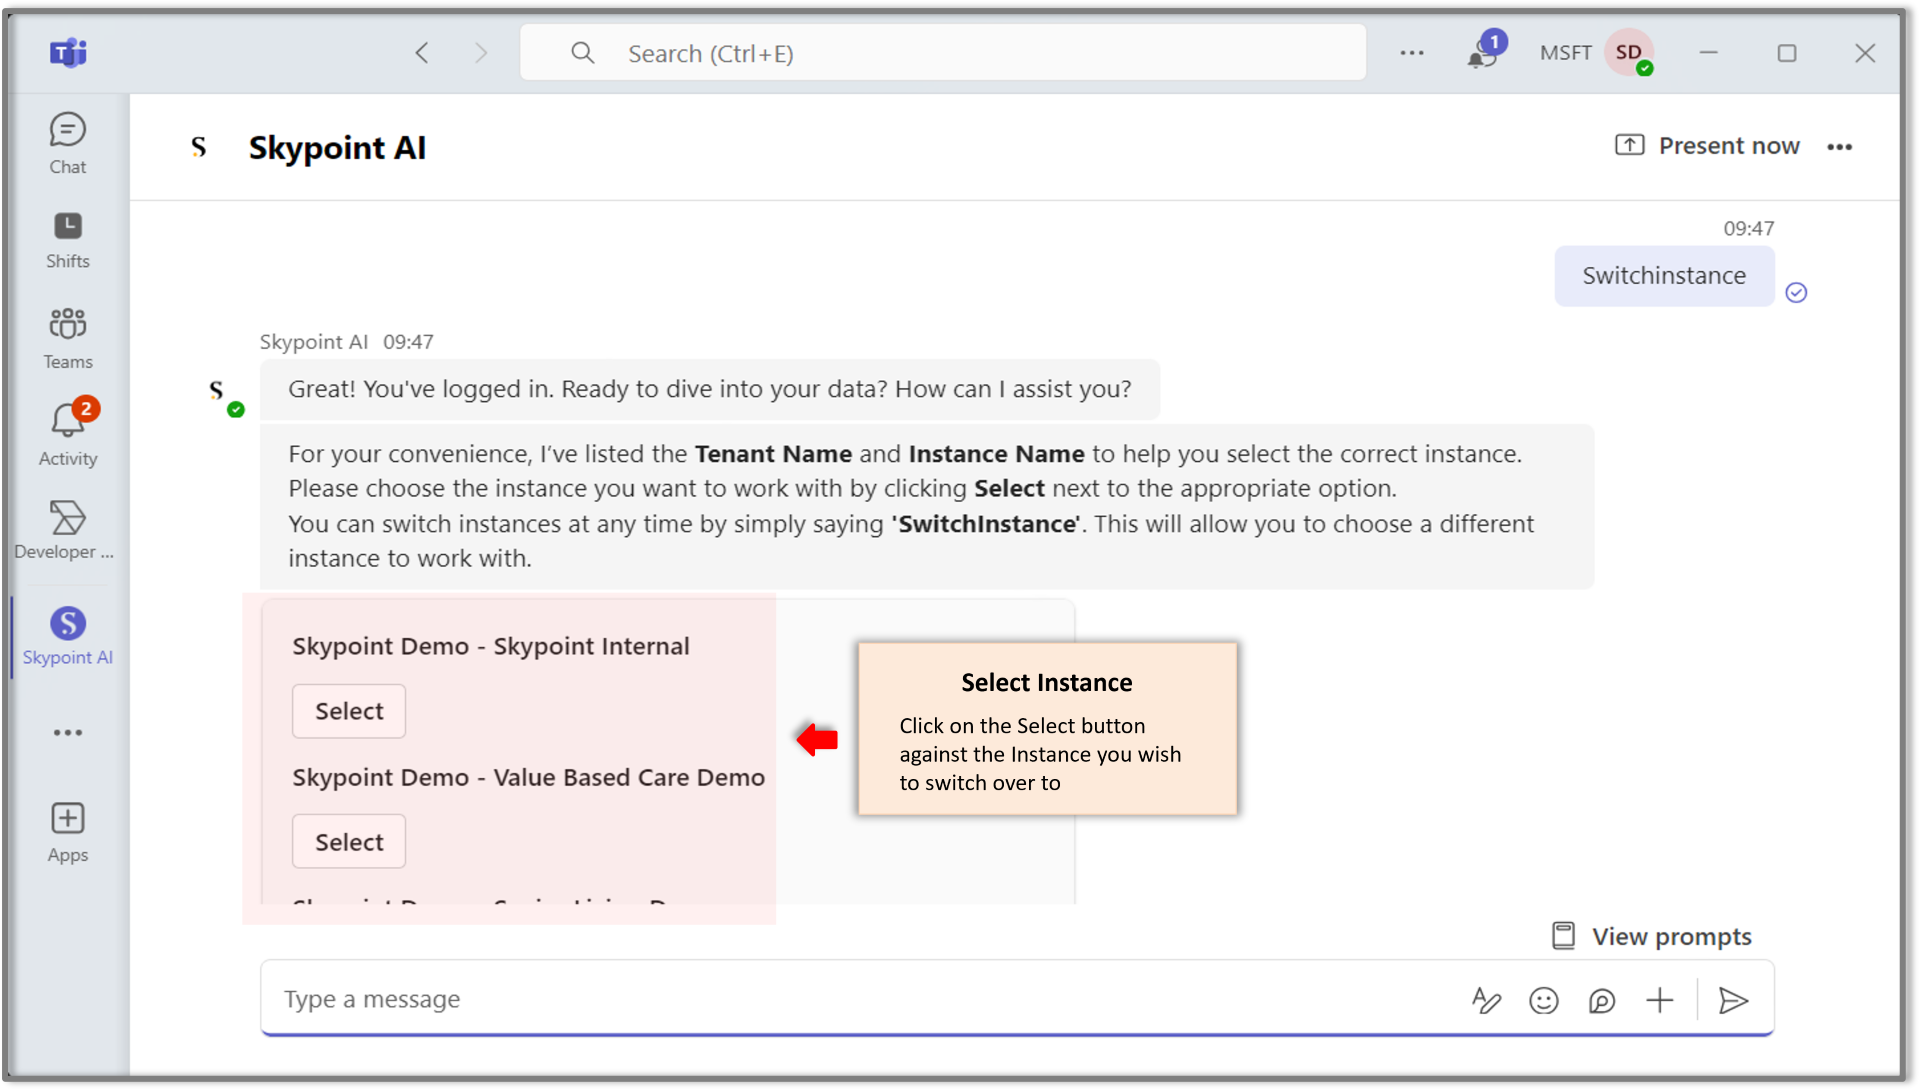Select the Skypoint AI sidebar app

coord(68,637)
